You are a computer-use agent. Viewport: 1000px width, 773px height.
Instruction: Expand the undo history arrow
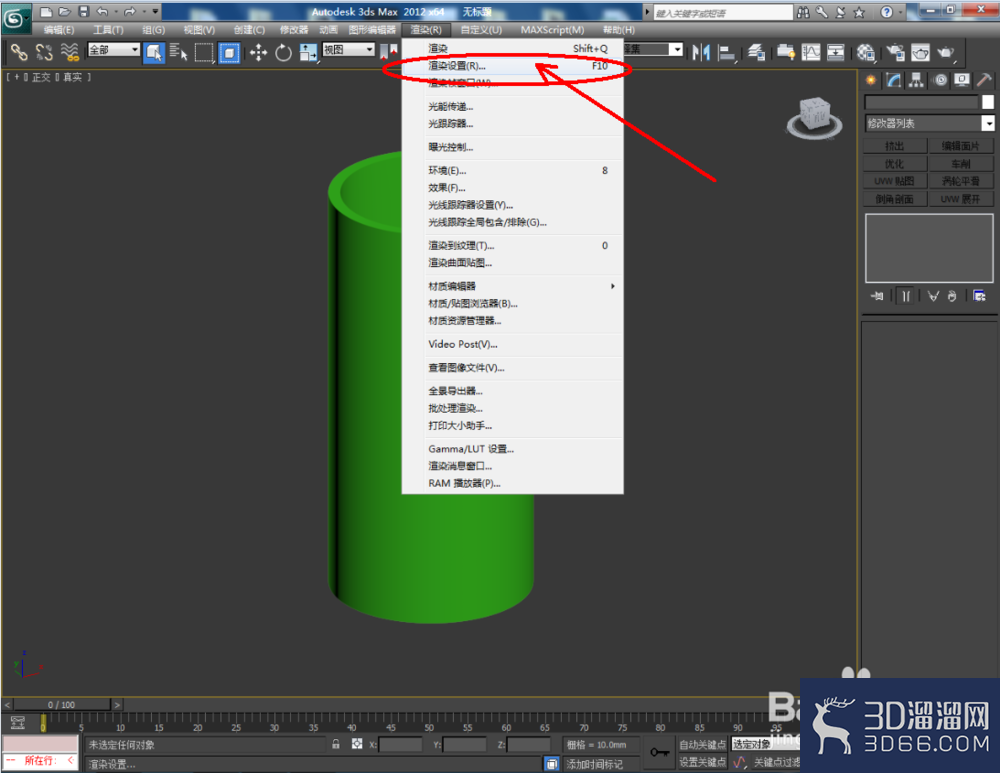click(115, 11)
